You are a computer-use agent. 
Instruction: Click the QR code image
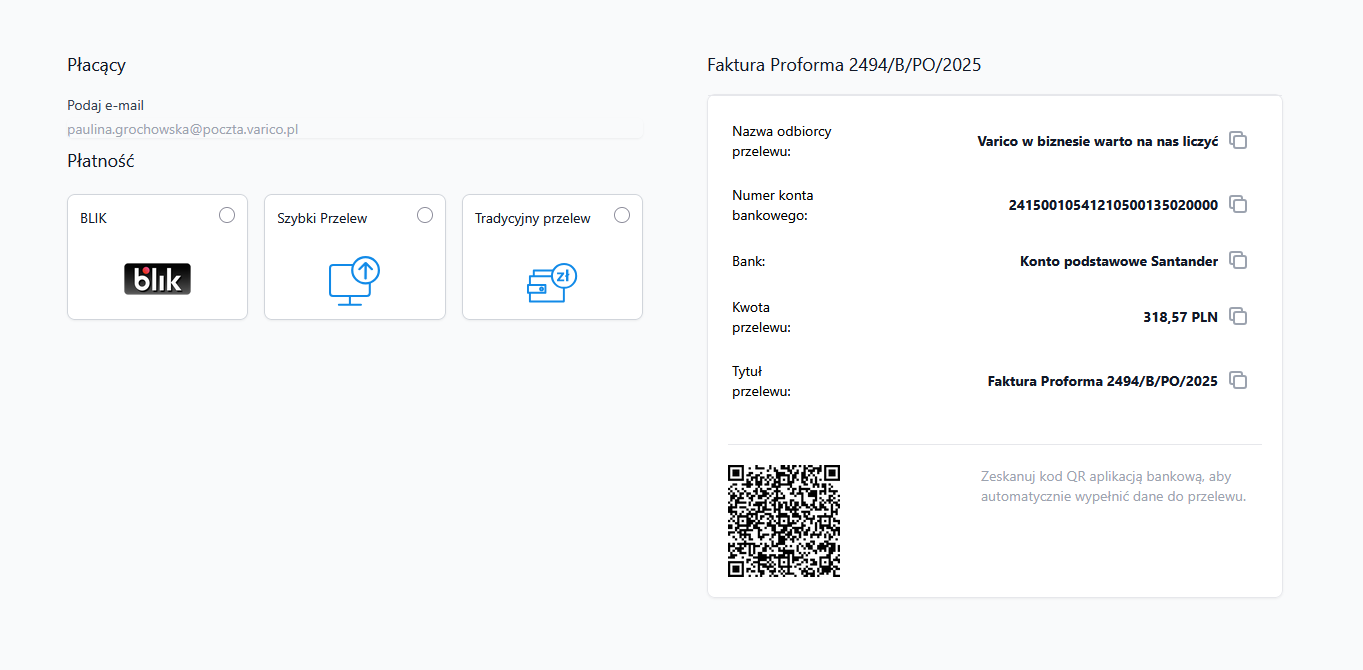coord(784,521)
